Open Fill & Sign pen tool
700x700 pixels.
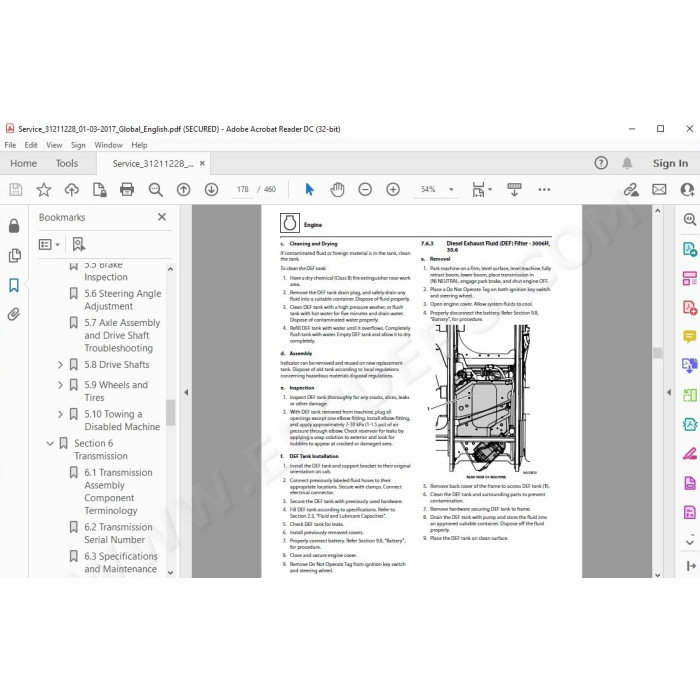click(690, 454)
